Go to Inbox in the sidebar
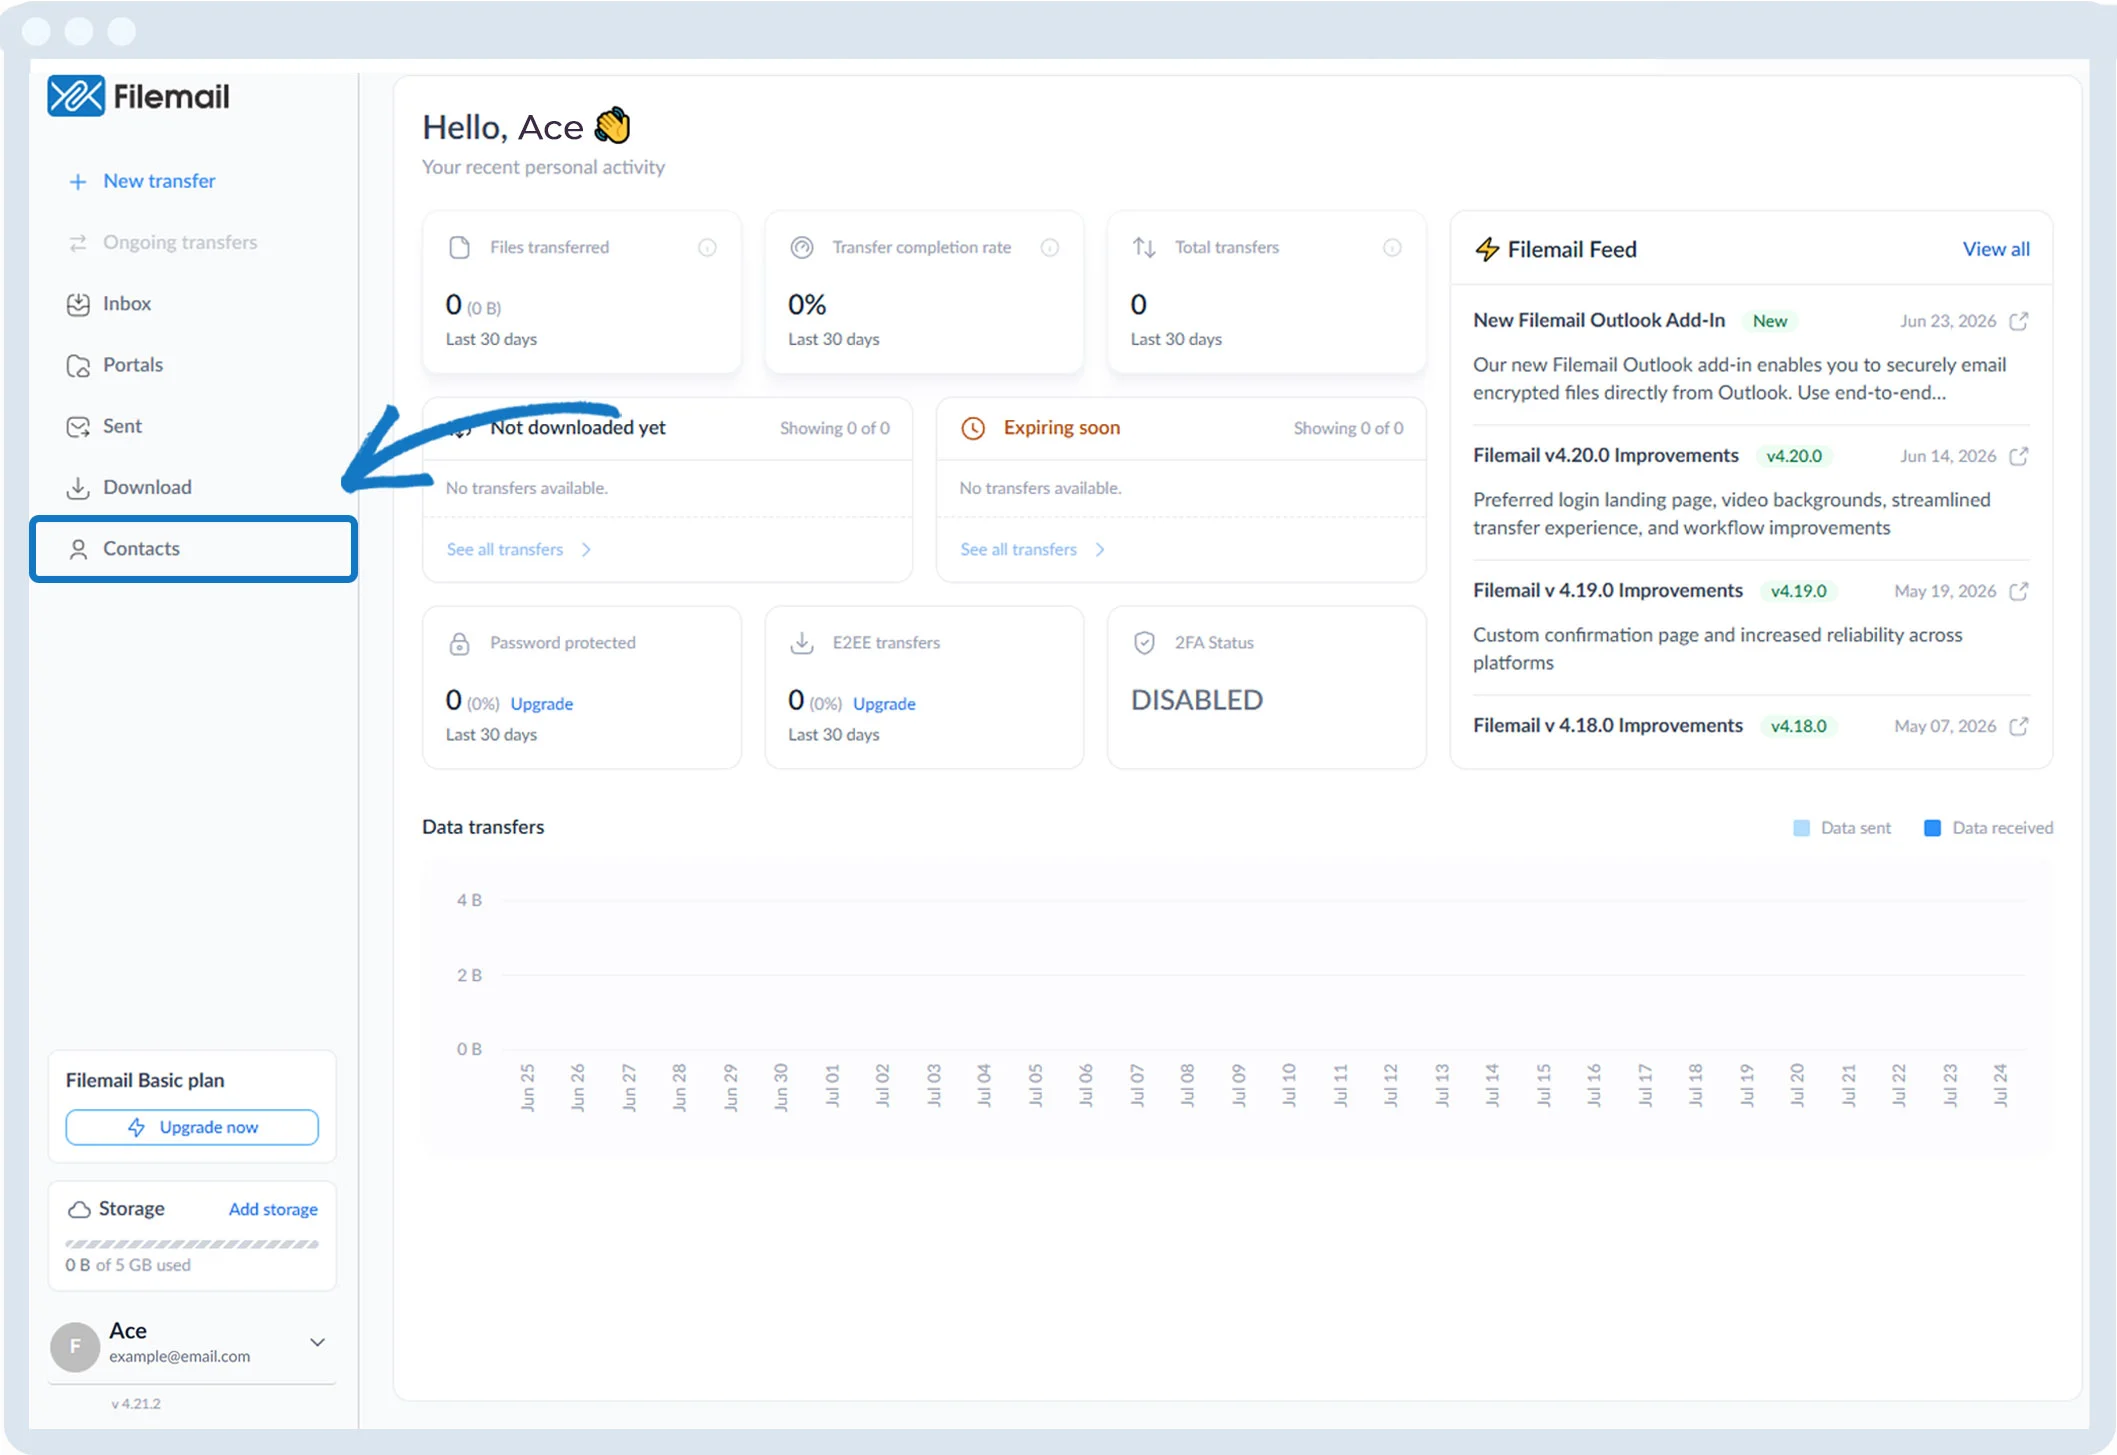This screenshot has height=1455, width=2117. coord(127,304)
